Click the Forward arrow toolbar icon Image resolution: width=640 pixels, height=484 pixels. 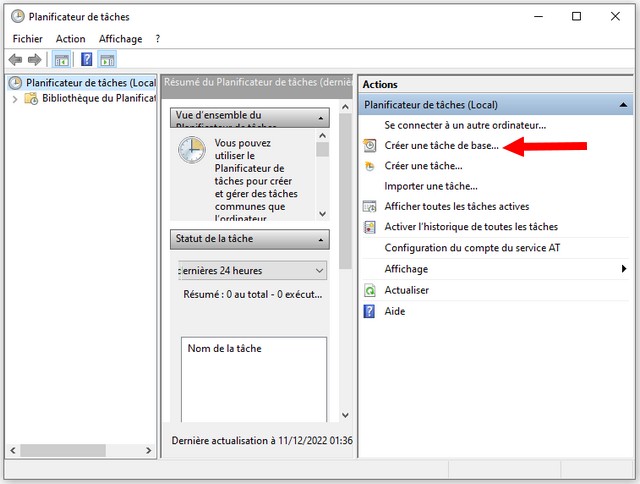tap(35, 60)
